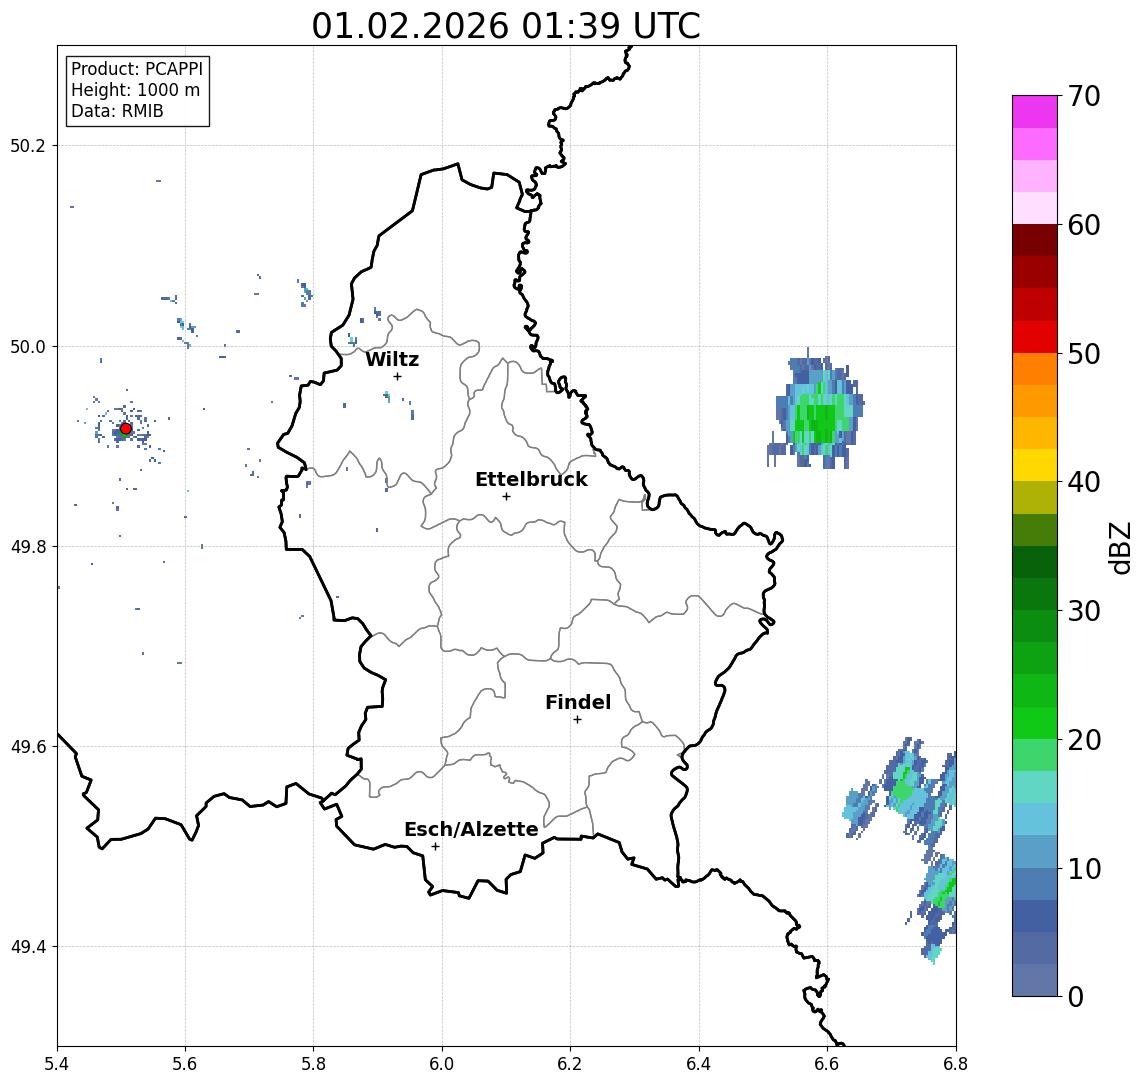
Task: Click the red radar station marker
Action: (126, 429)
